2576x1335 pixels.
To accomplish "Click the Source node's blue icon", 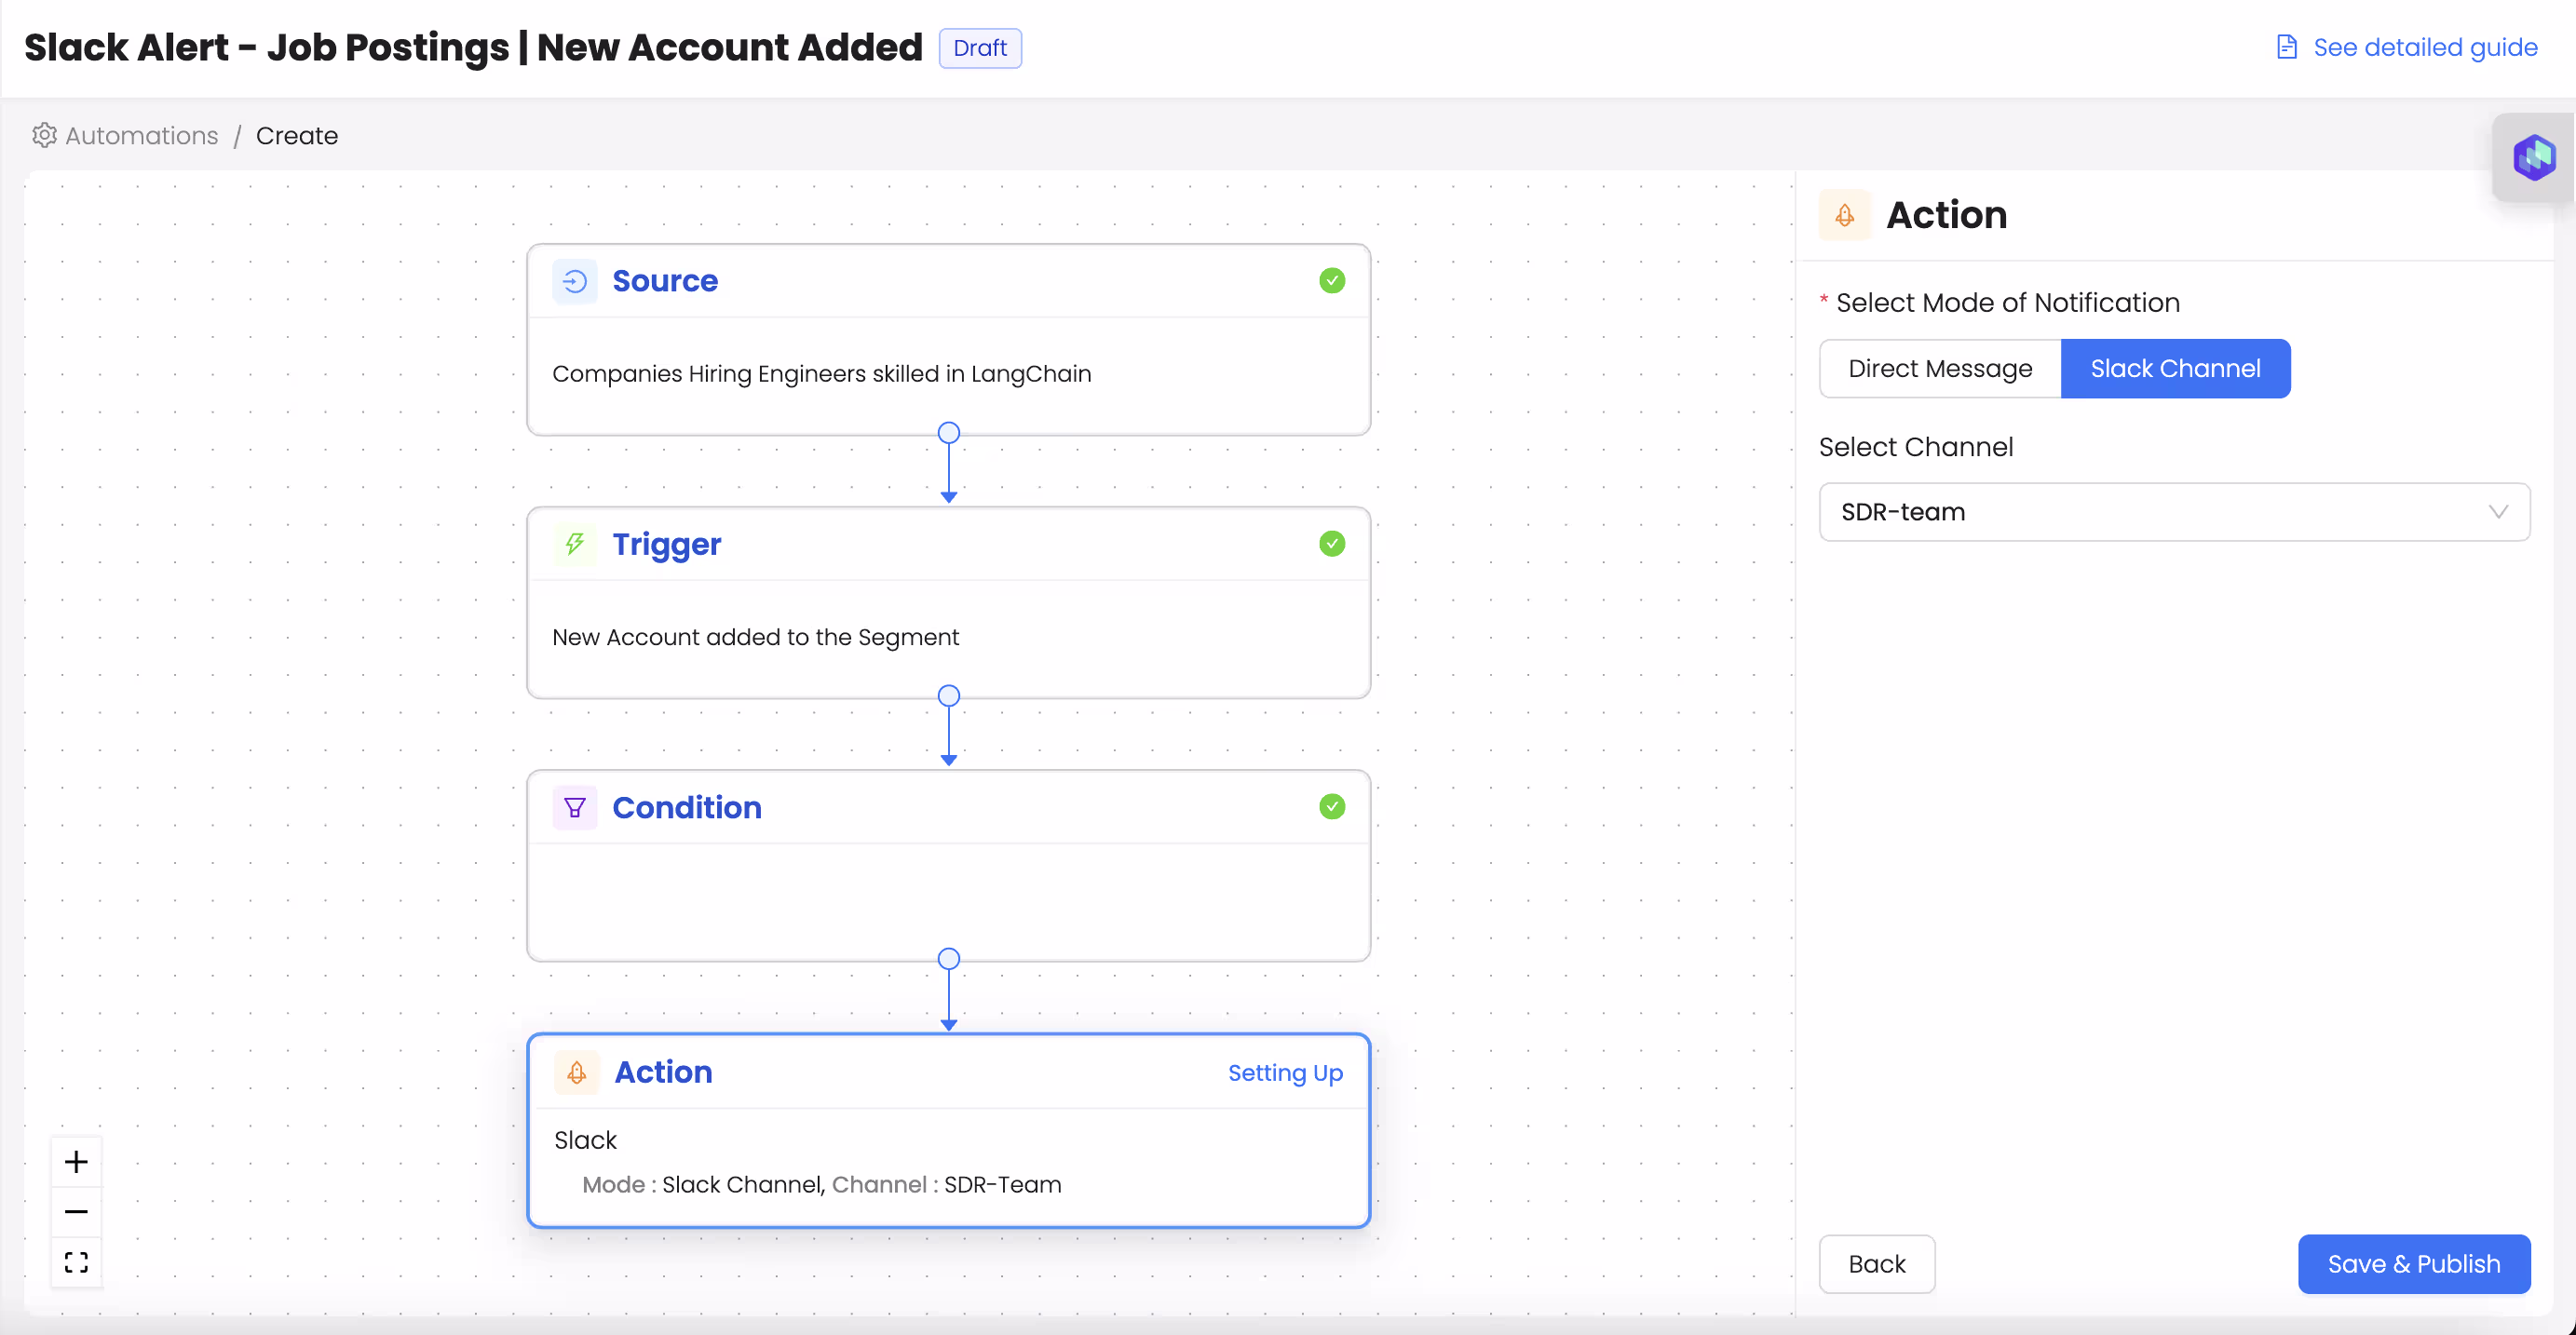I will 575,281.
